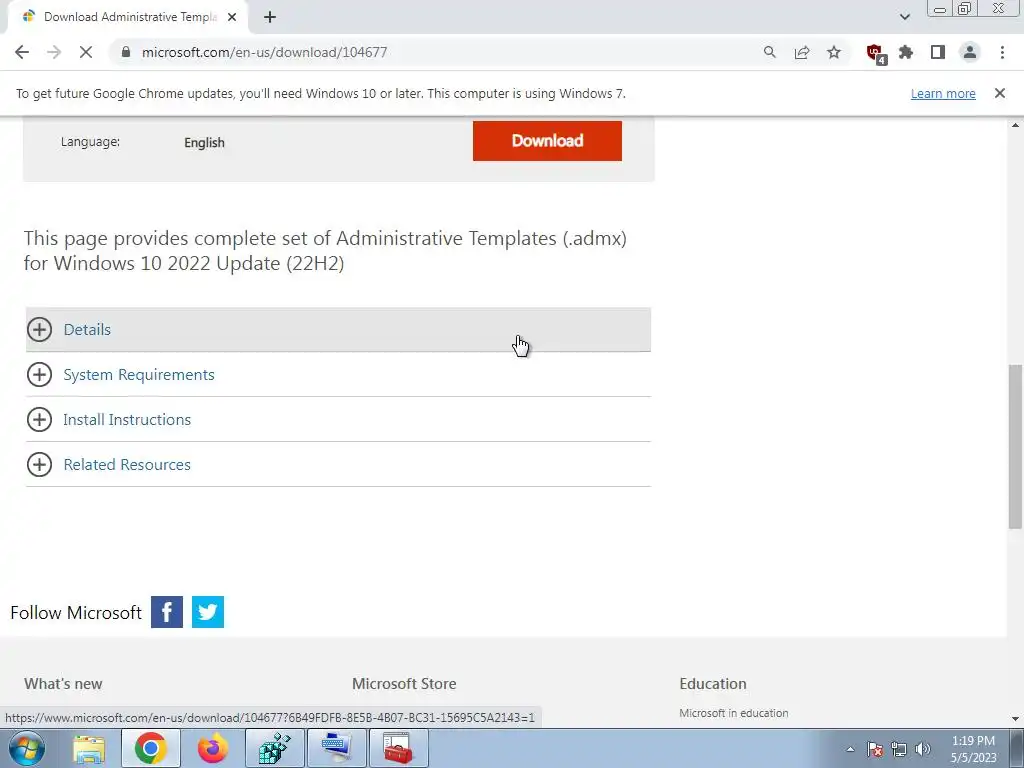This screenshot has height=768, width=1024.
Task: Click the Related Resources plus icon
Action: (x=39, y=464)
